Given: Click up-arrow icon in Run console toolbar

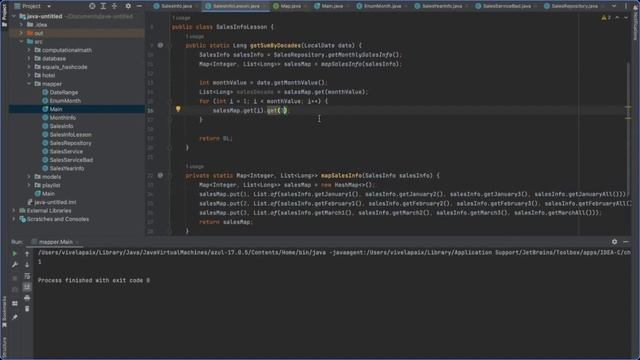Looking at the screenshot, I should (27, 253).
